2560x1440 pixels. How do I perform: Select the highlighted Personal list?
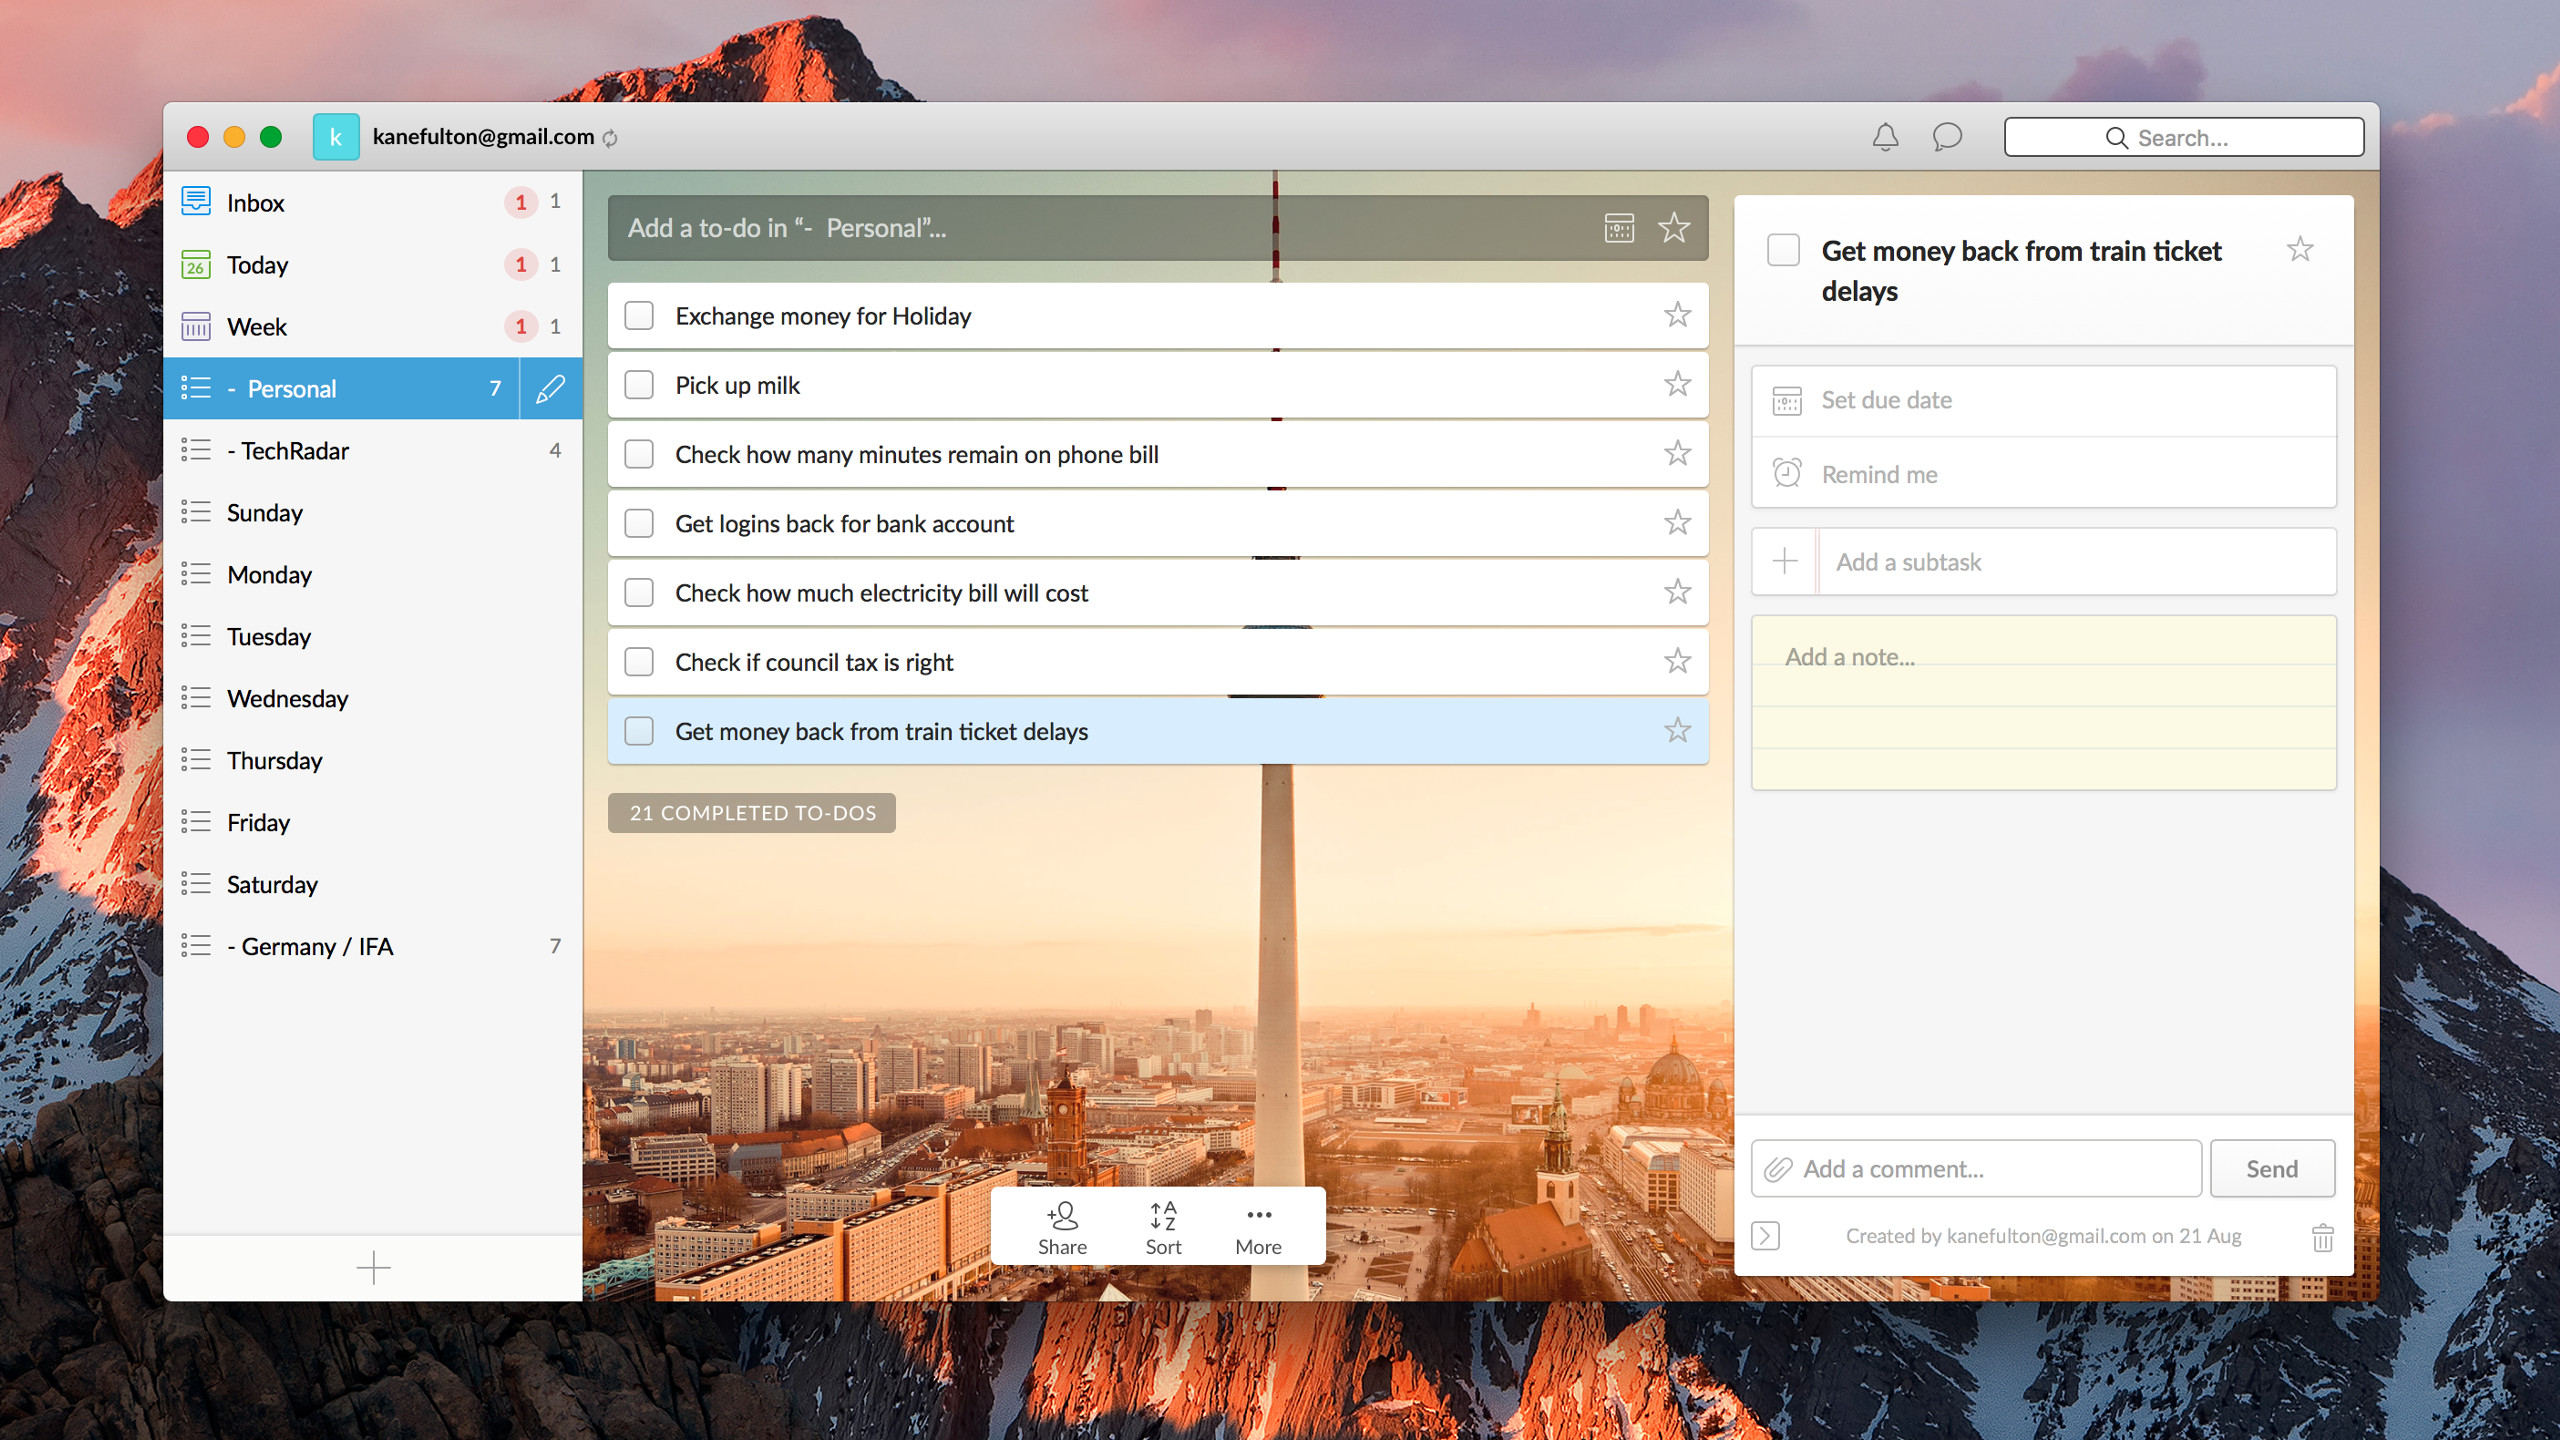pos(341,388)
